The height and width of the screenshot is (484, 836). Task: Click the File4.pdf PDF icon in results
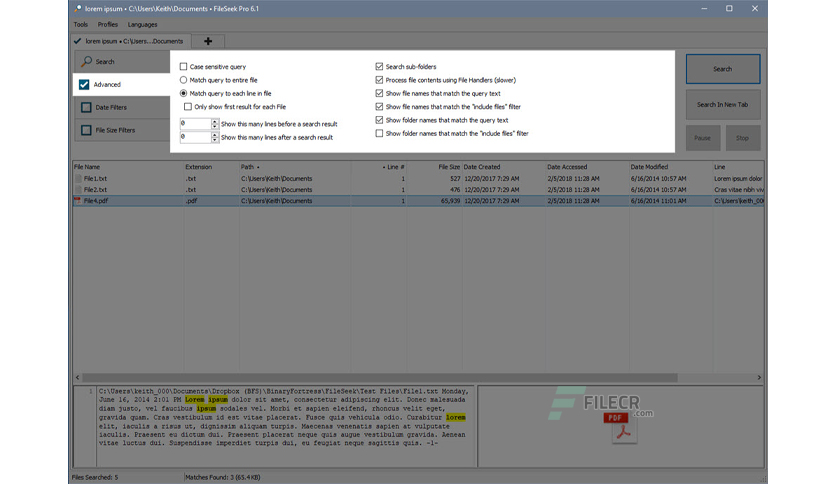[78, 201]
